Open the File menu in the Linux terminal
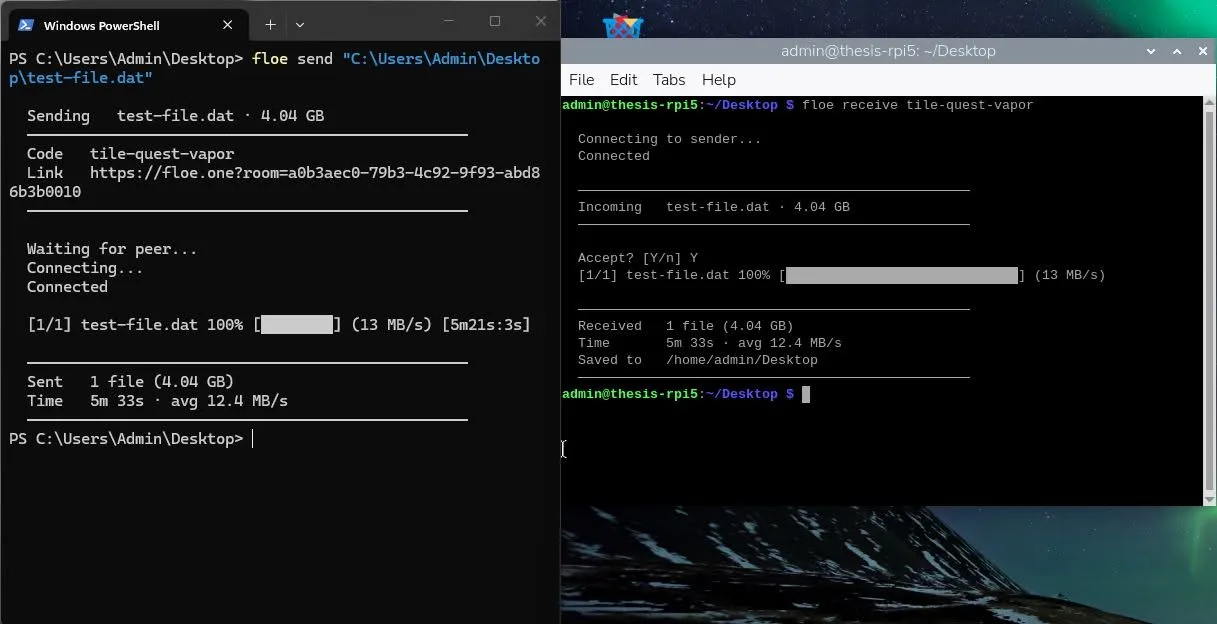Screen dimensions: 1217x624 point(581,80)
